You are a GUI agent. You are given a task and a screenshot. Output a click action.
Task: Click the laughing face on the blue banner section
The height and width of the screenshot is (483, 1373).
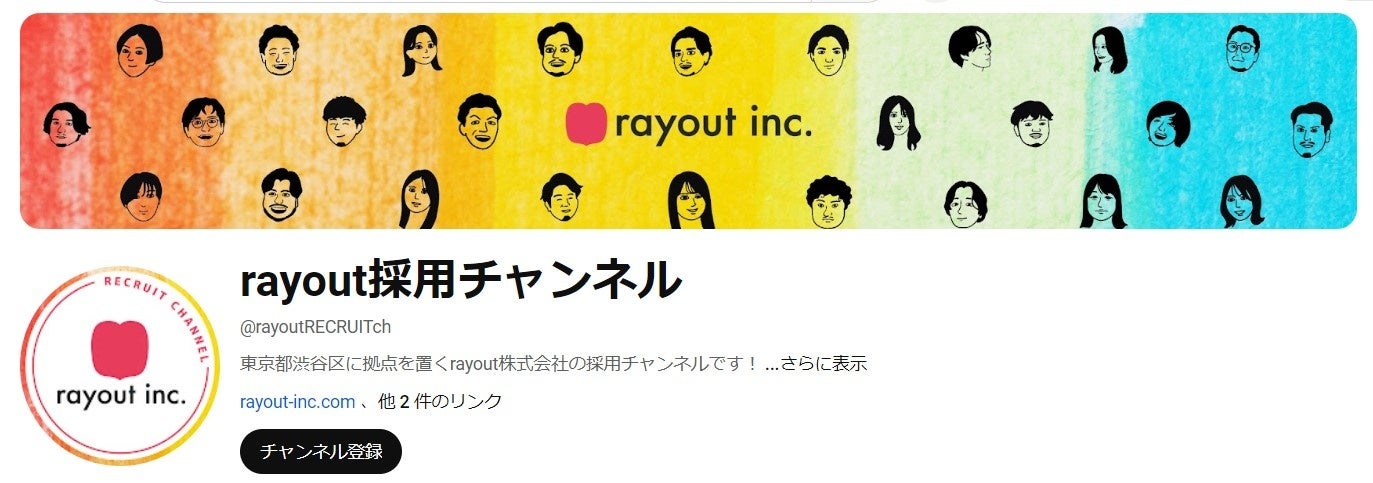click(x=1168, y=124)
